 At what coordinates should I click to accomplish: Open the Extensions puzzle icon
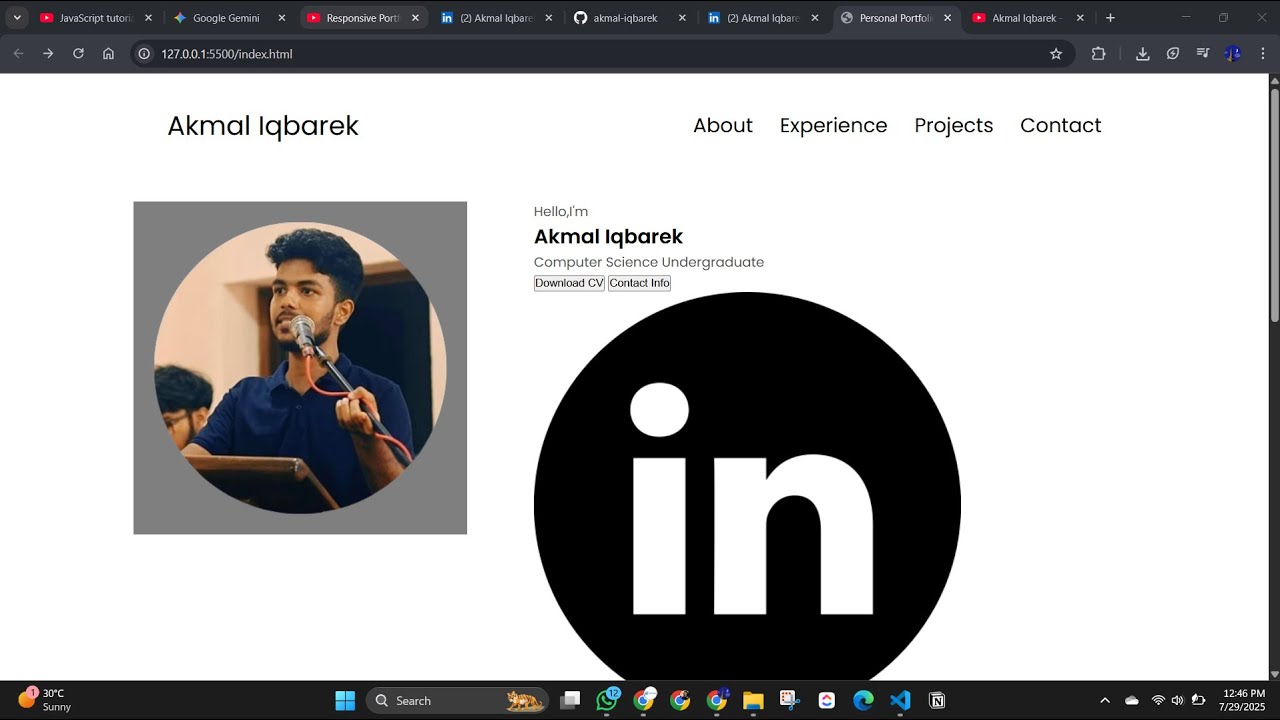tap(1098, 54)
